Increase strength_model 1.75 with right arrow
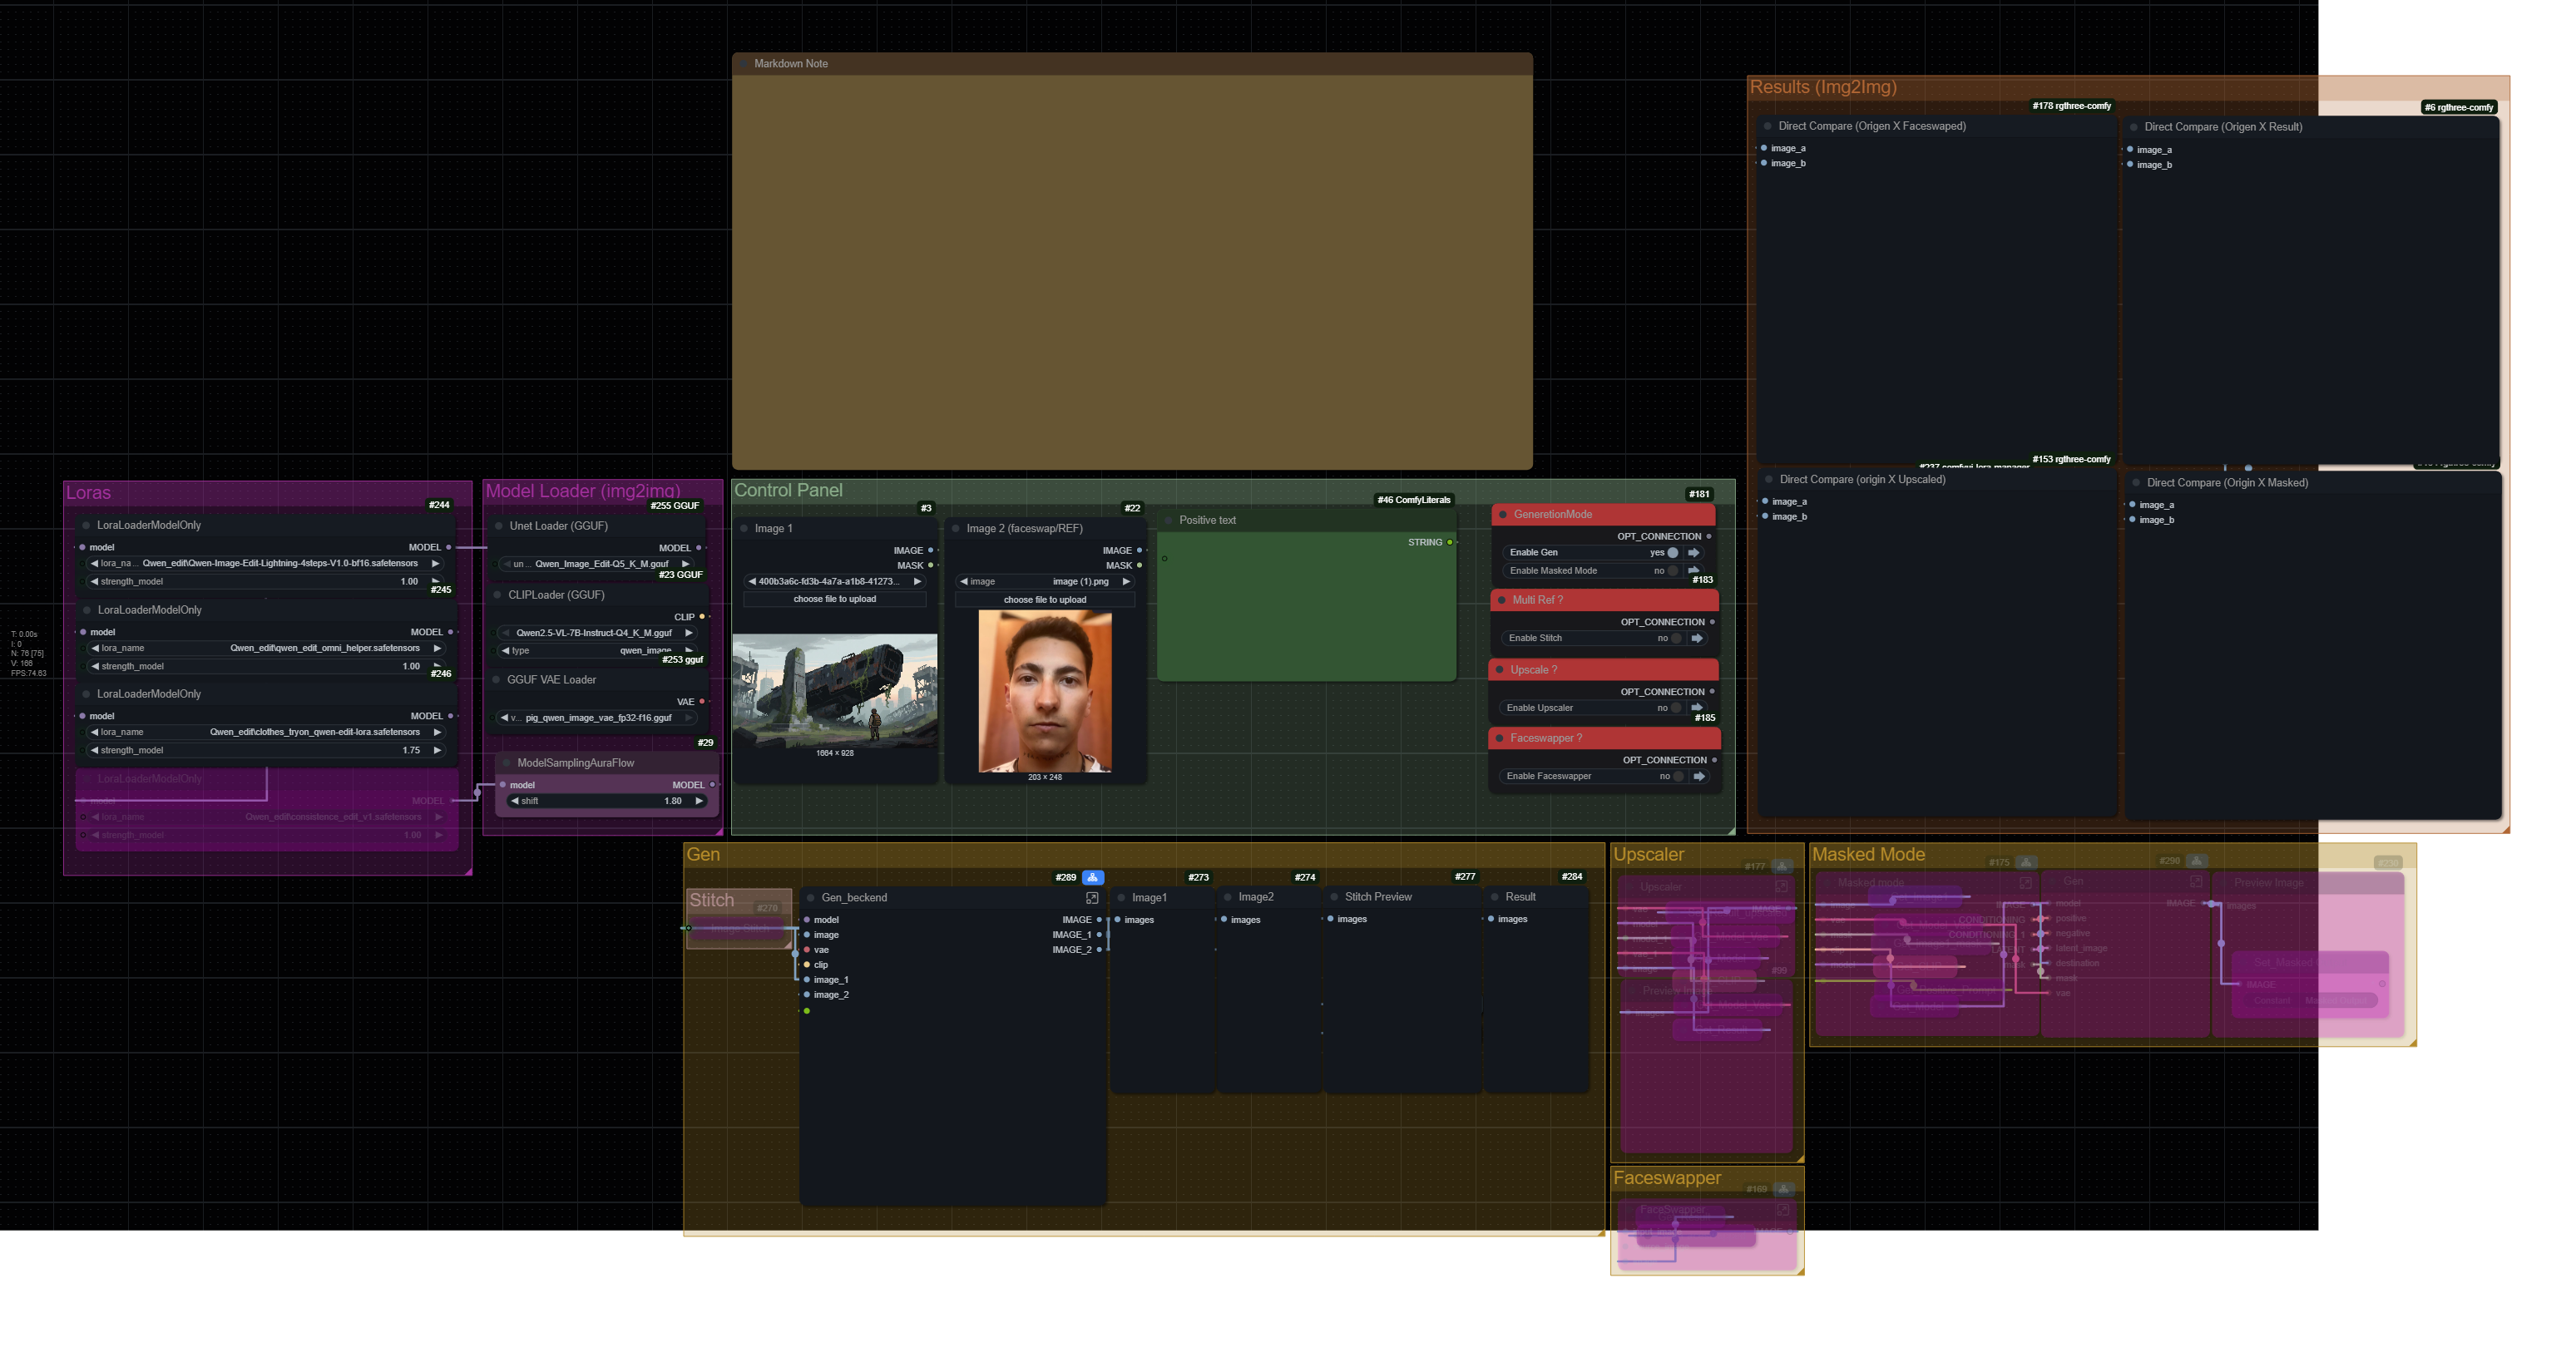The image size is (2576, 1367). point(437,750)
